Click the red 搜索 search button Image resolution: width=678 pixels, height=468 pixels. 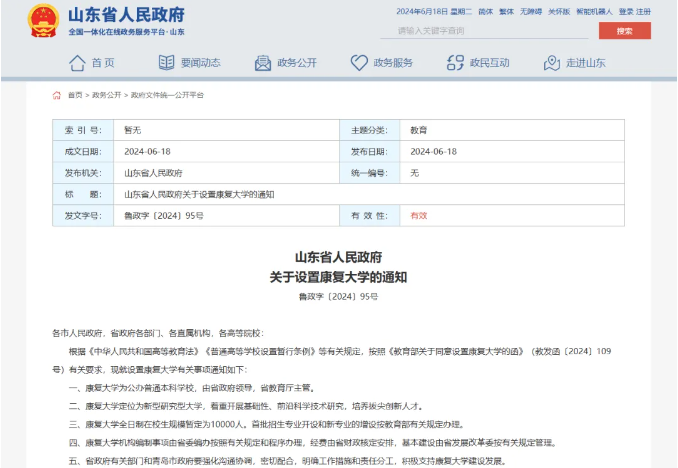pyautogui.click(x=624, y=31)
